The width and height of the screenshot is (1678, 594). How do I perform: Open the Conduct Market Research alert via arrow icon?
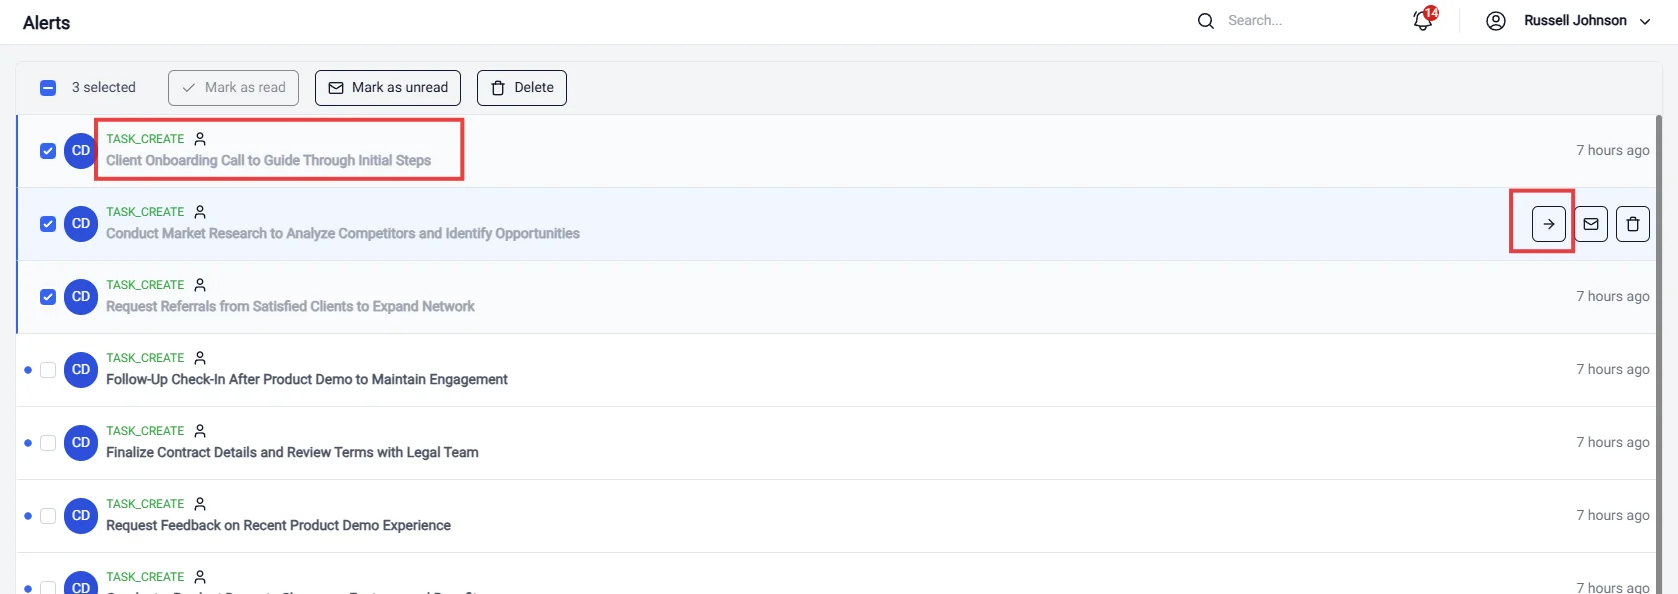tap(1549, 224)
